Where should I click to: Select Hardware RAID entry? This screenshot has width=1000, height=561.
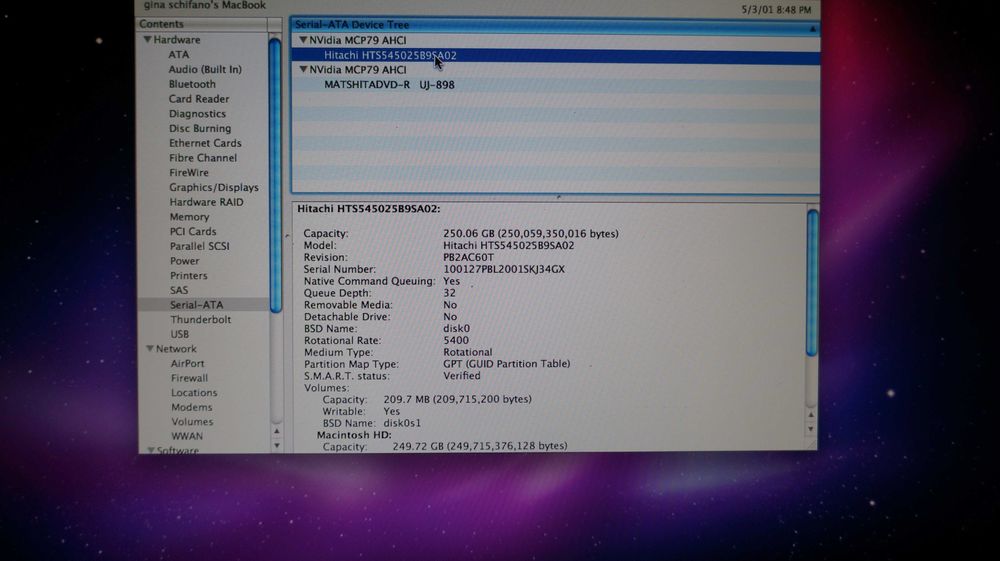pos(206,202)
